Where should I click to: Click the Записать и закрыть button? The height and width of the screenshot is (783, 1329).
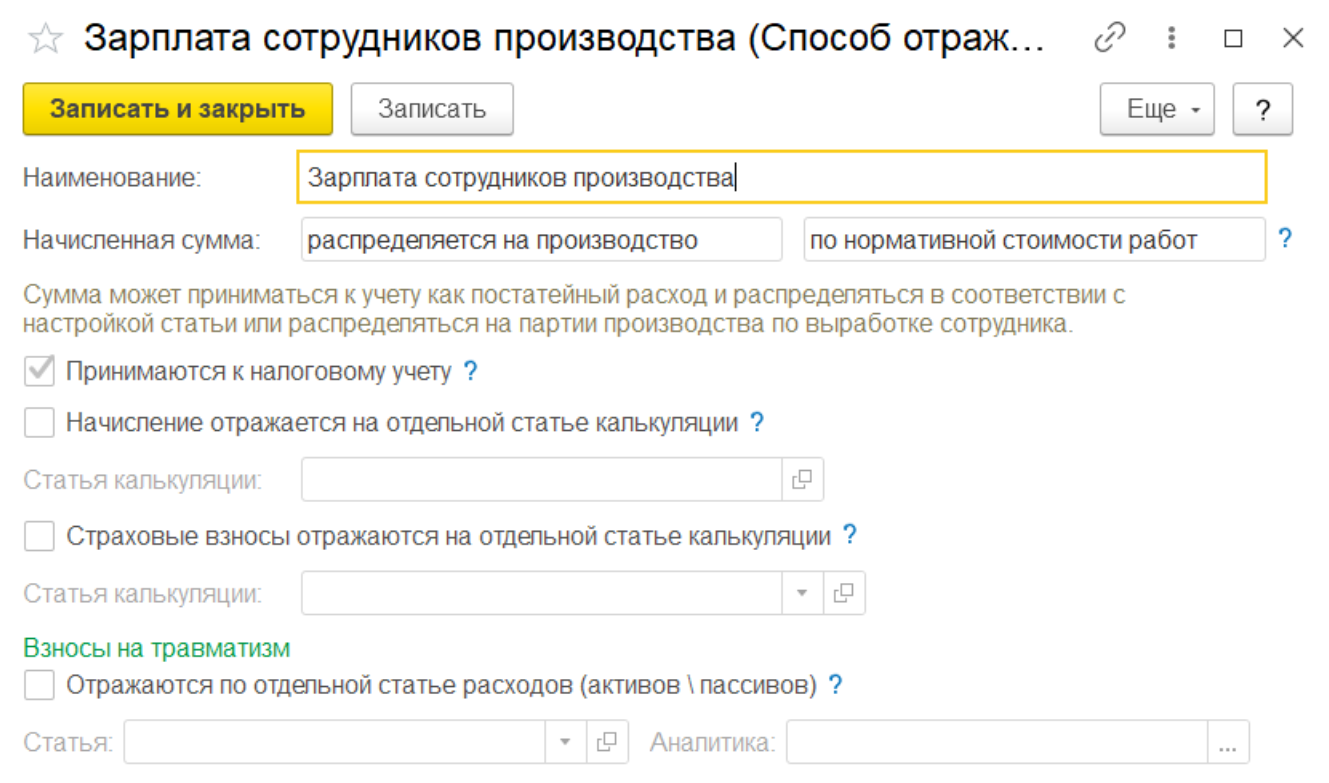177,109
